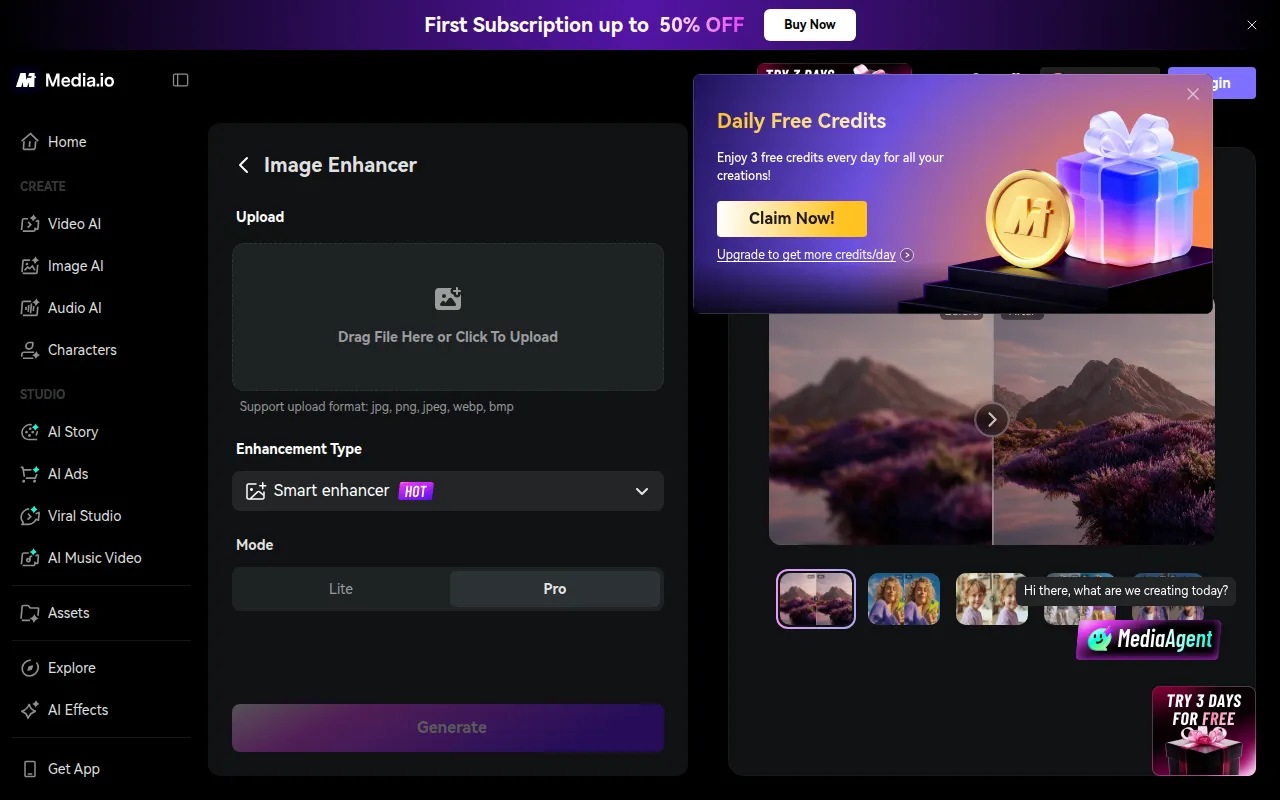Select the third sample thumbnail with children
The image size is (1280, 800).
[992, 599]
